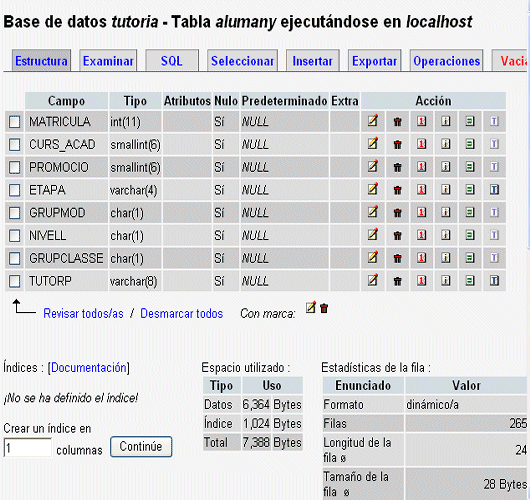Edit the NIVELL field with pencil icon
Image resolution: width=530 pixels, height=500 pixels.
click(x=373, y=235)
